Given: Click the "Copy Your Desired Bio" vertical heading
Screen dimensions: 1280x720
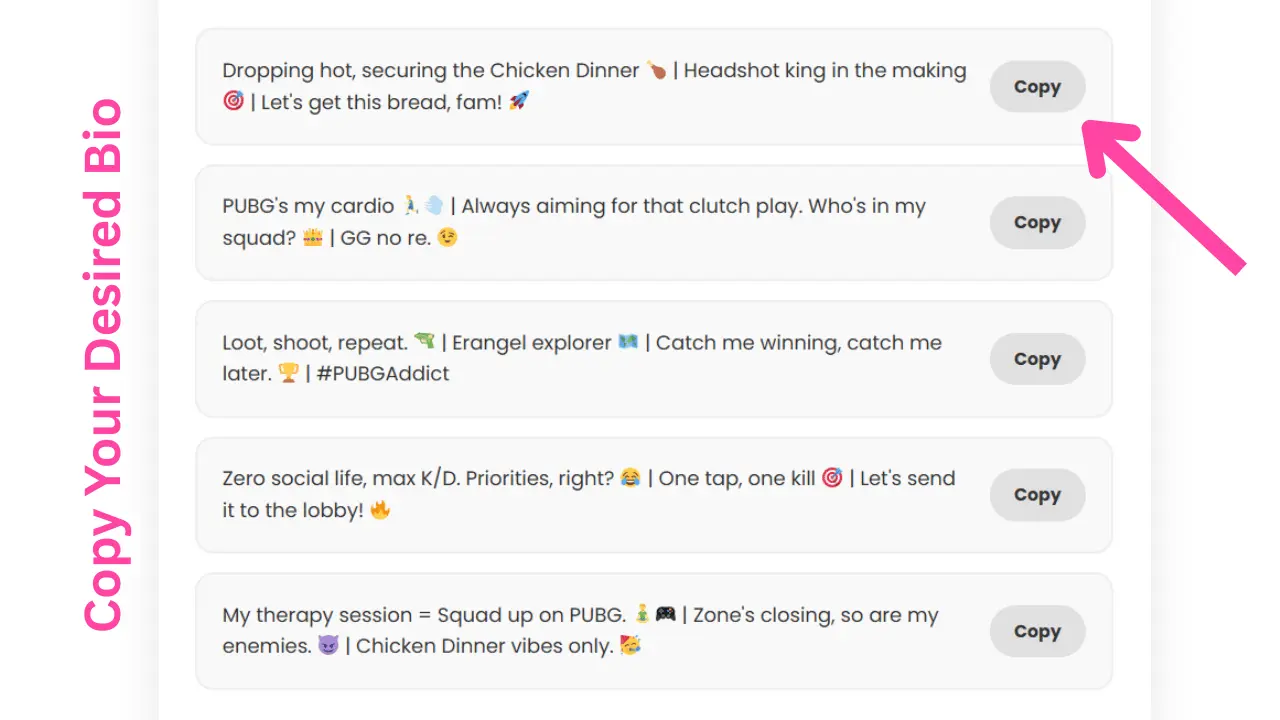Looking at the screenshot, I should 103,365.
